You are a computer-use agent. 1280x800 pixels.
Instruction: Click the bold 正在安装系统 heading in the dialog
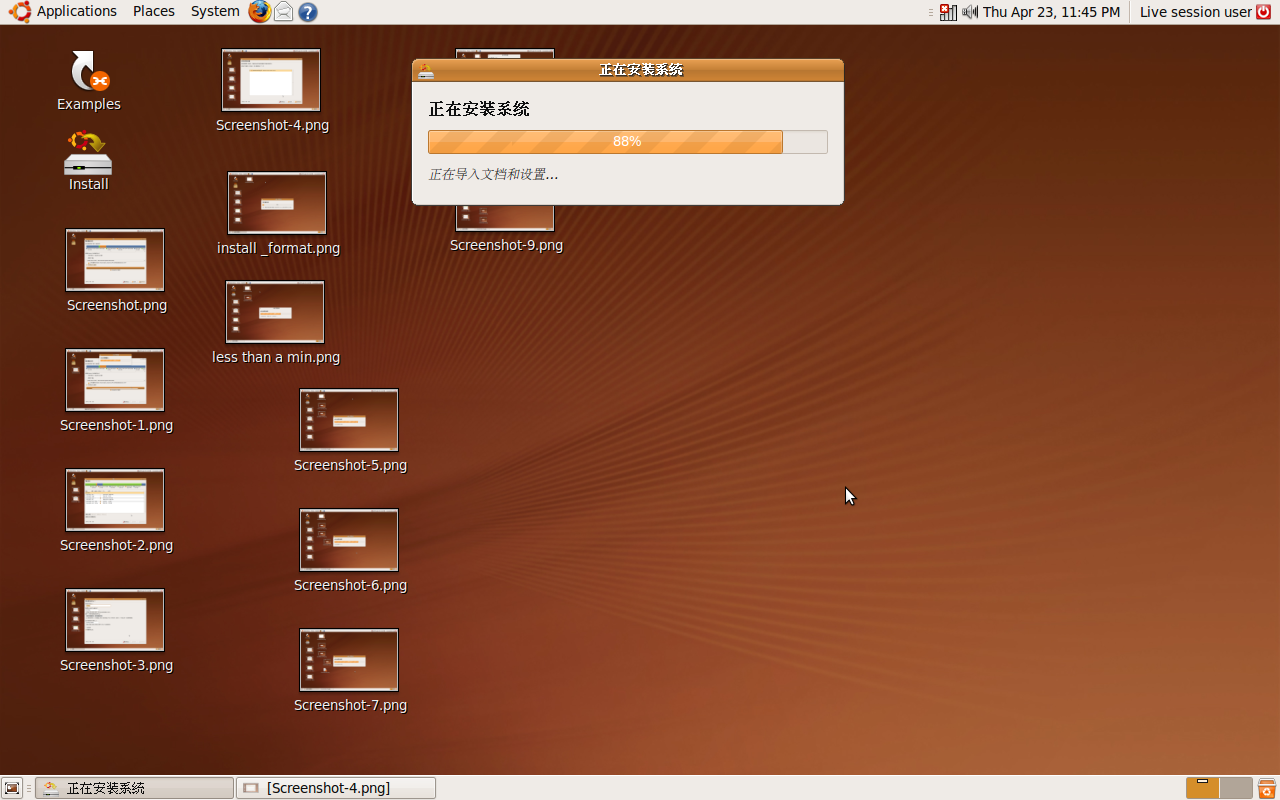[x=479, y=109]
